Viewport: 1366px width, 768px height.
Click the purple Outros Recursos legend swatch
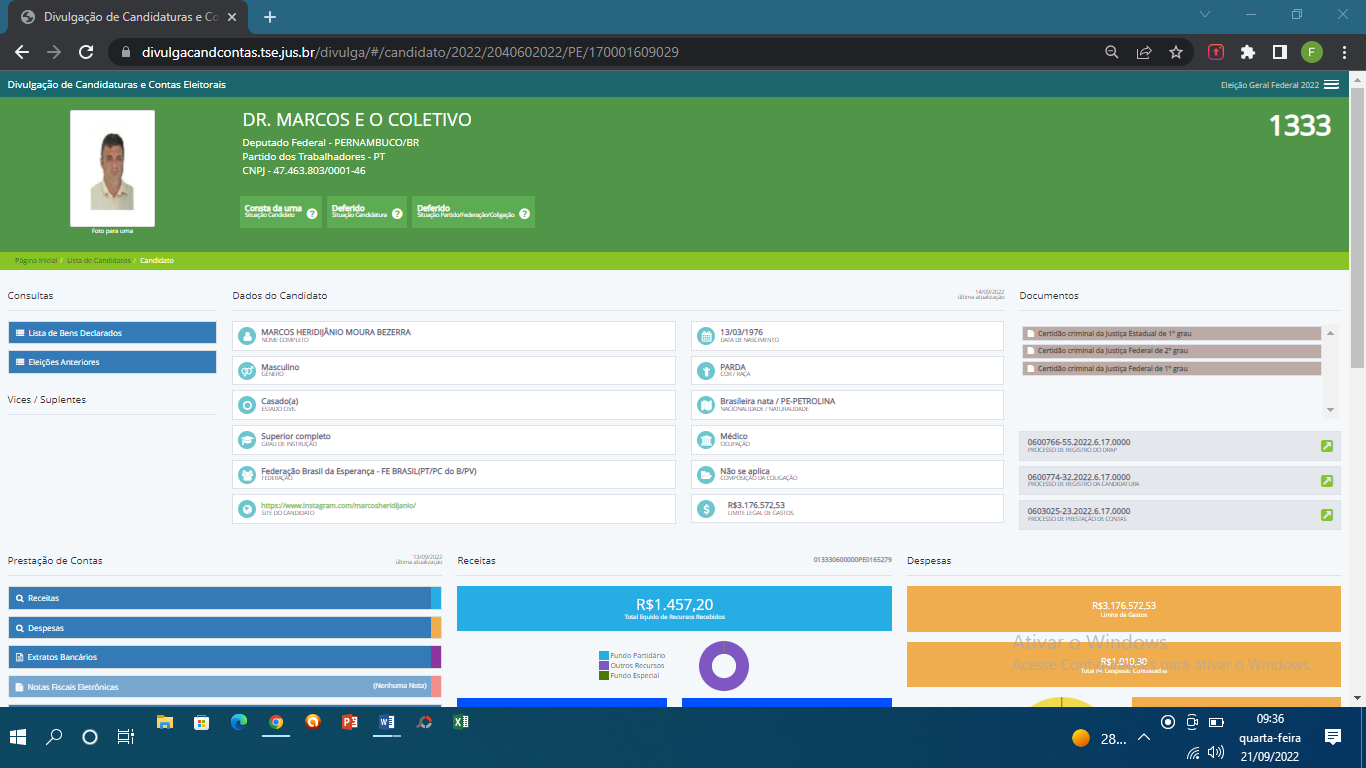[x=603, y=665]
